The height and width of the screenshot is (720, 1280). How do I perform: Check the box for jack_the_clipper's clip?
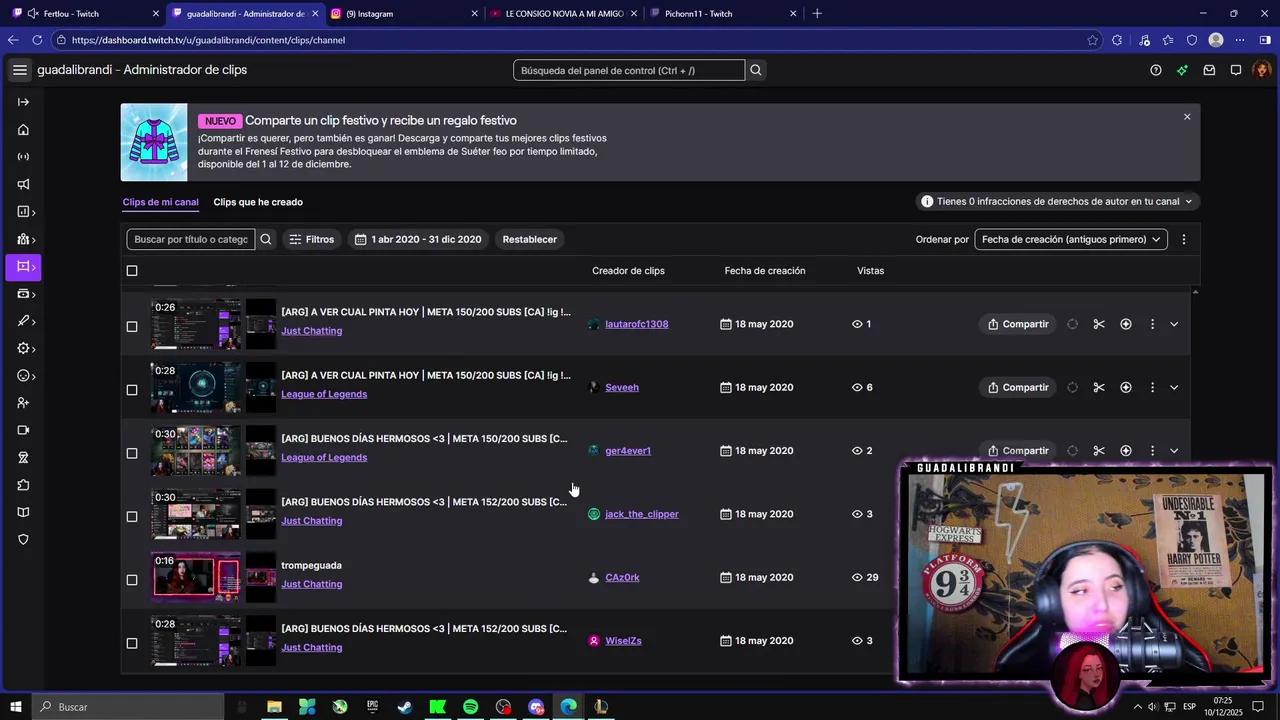[x=132, y=517]
